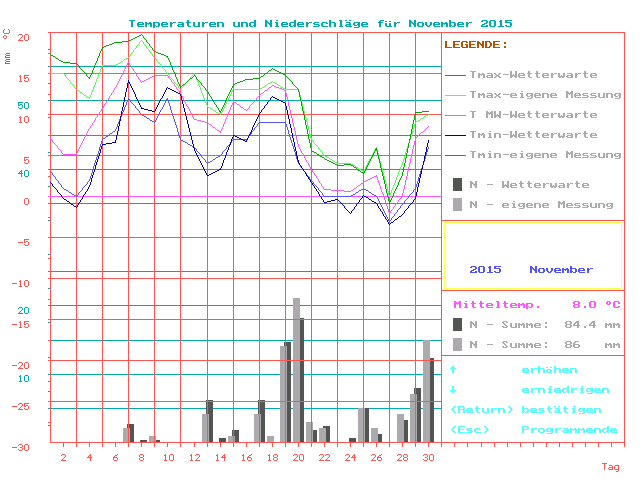The width and height of the screenshot is (640, 480).
Task: Click the year value 2015
Action: click(x=485, y=270)
